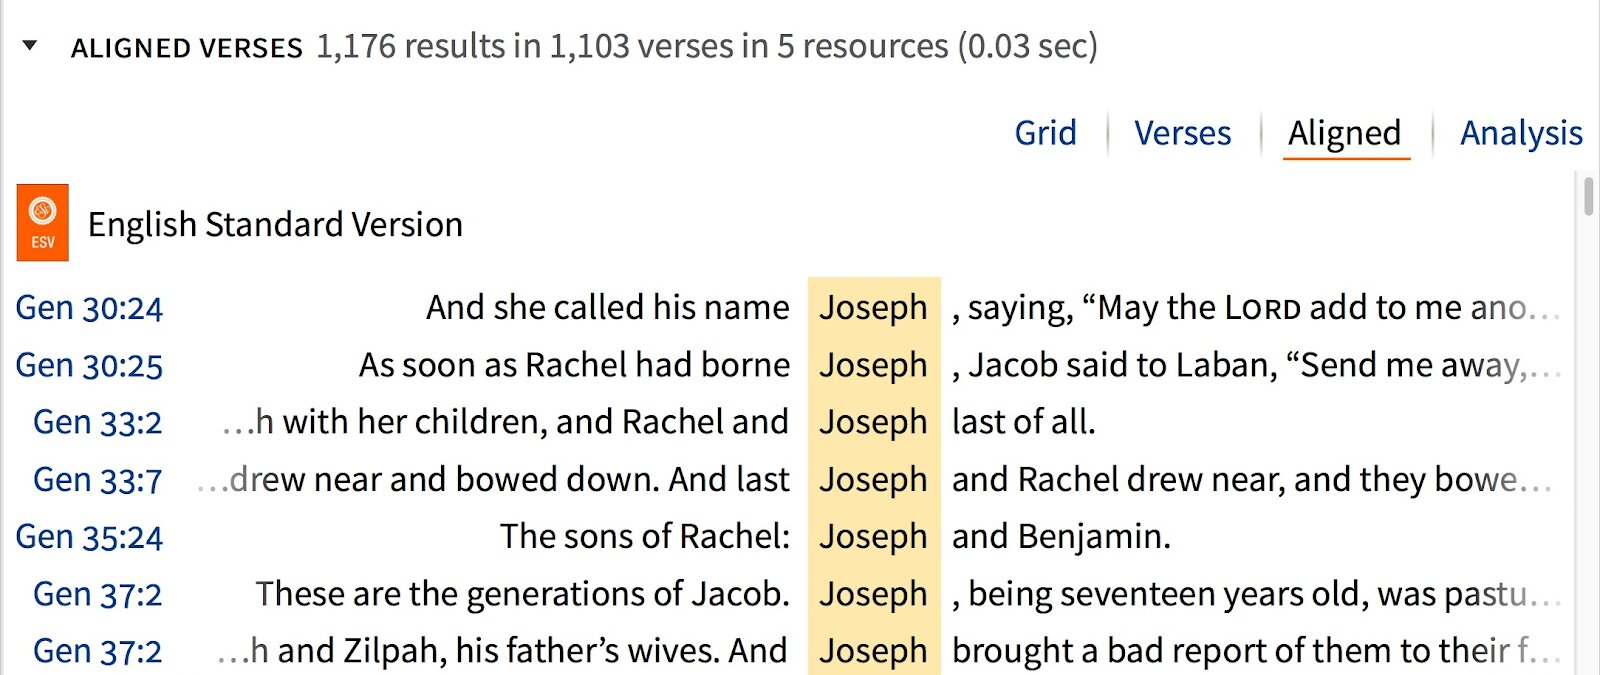The height and width of the screenshot is (675, 1600).
Task: Open the Gen 33:2 reference link
Action: pyautogui.click(x=98, y=422)
